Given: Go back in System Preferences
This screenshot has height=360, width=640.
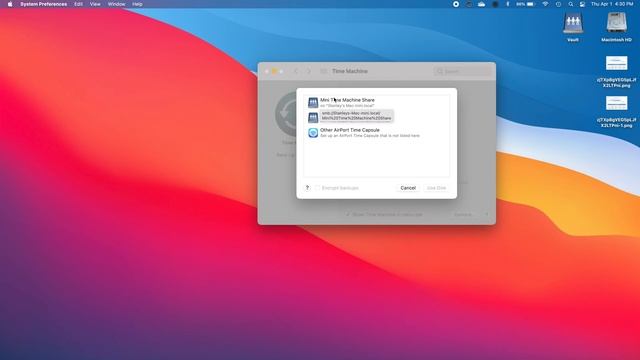Looking at the screenshot, I should click(x=296, y=71).
